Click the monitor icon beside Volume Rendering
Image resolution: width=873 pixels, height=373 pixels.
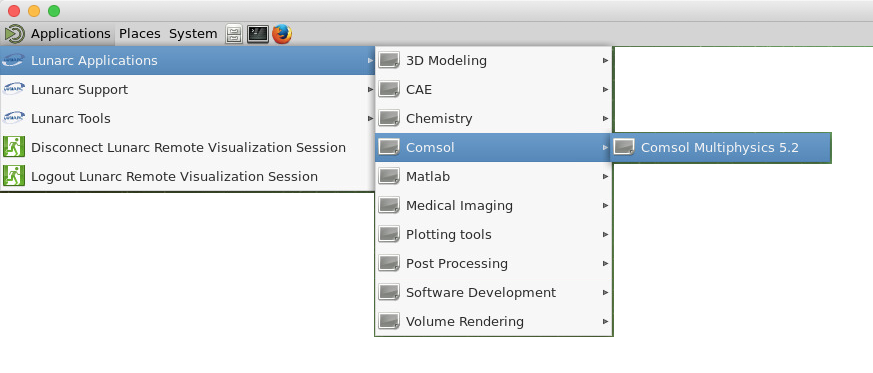click(x=389, y=321)
